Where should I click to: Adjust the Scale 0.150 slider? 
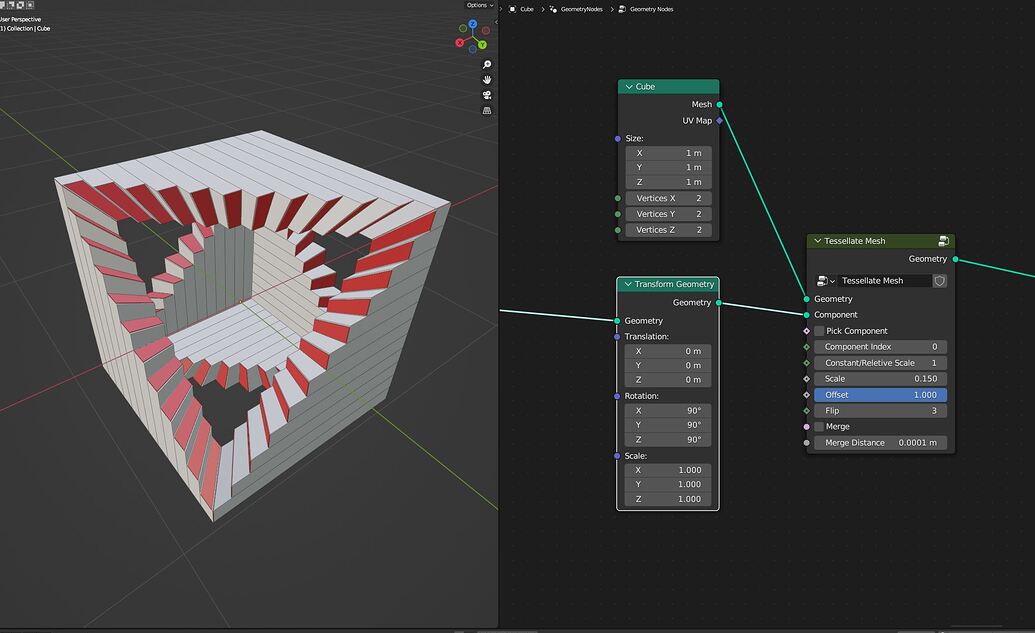pos(881,379)
